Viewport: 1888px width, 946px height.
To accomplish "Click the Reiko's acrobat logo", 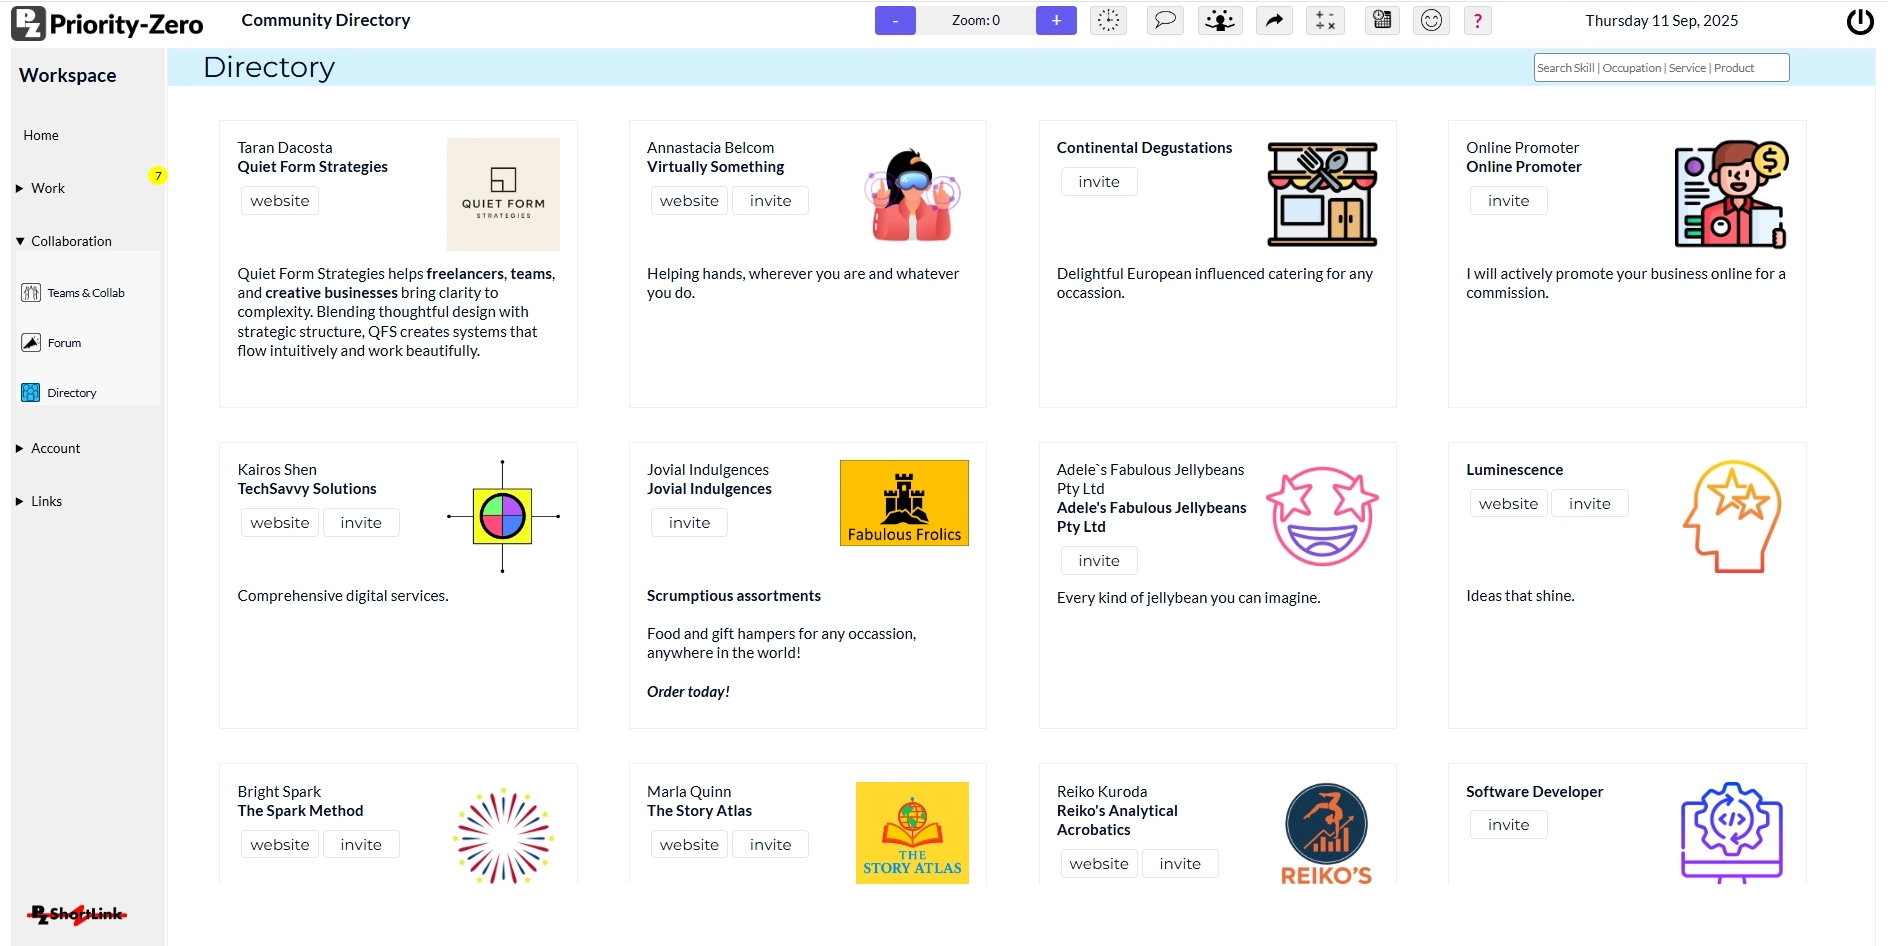I will click(1326, 834).
